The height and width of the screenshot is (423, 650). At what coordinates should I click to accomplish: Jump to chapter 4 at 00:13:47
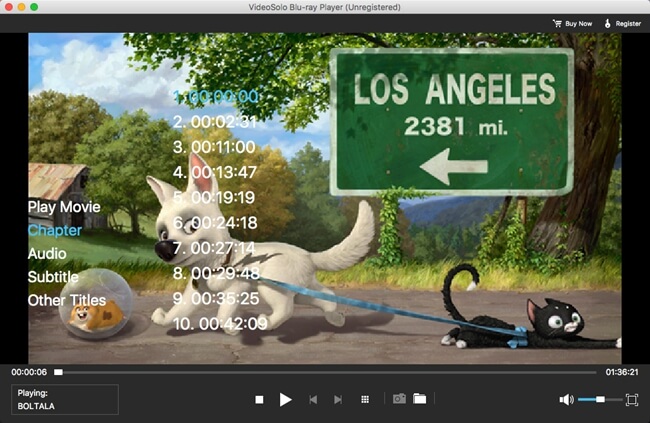pos(215,172)
